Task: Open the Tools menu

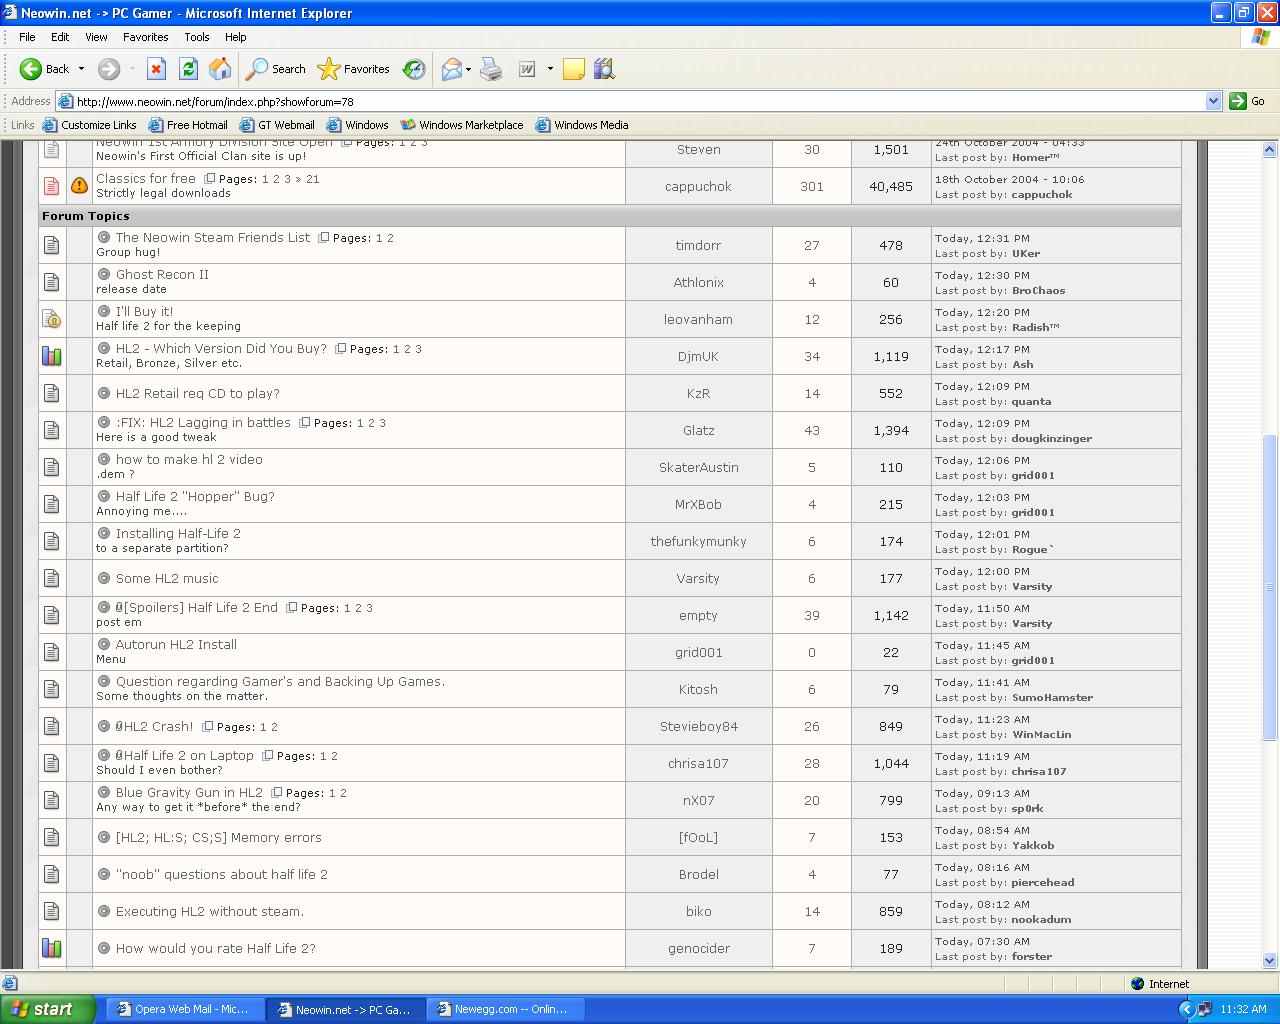Action: (x=196, y=37)
